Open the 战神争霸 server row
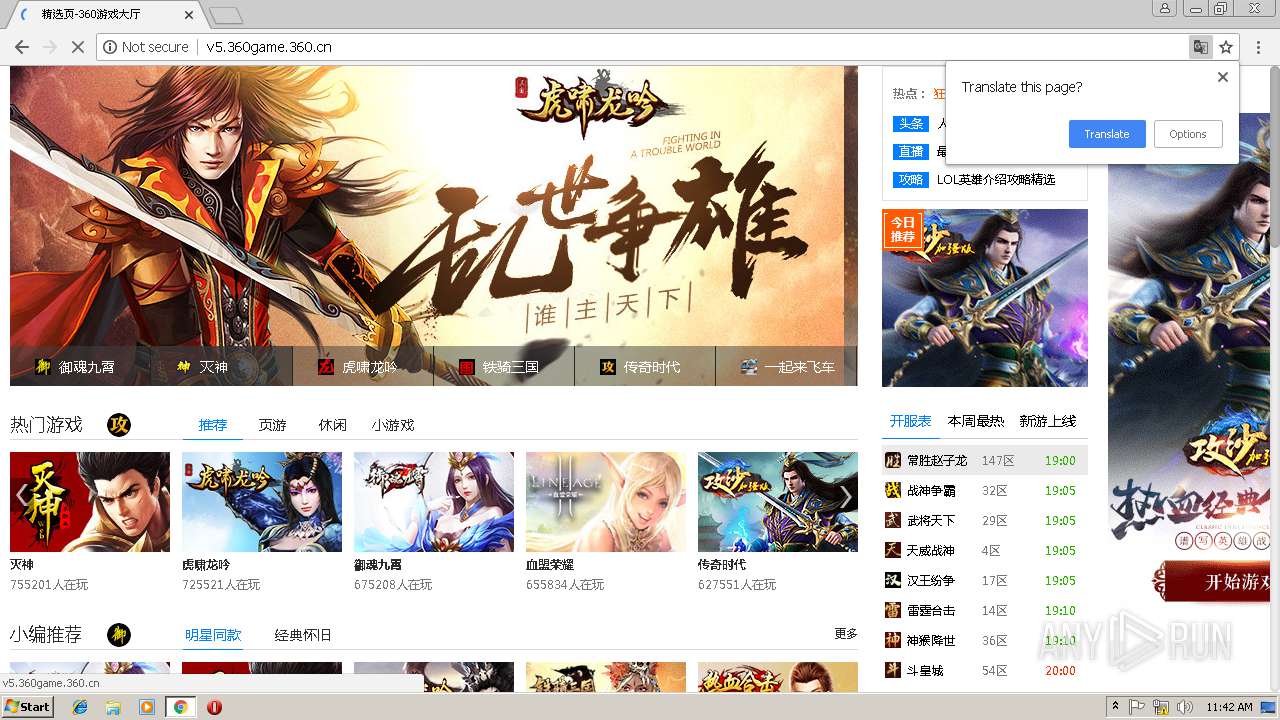Image resolution: width=1280 pixels, height=720 pixels. pos(985,490)
